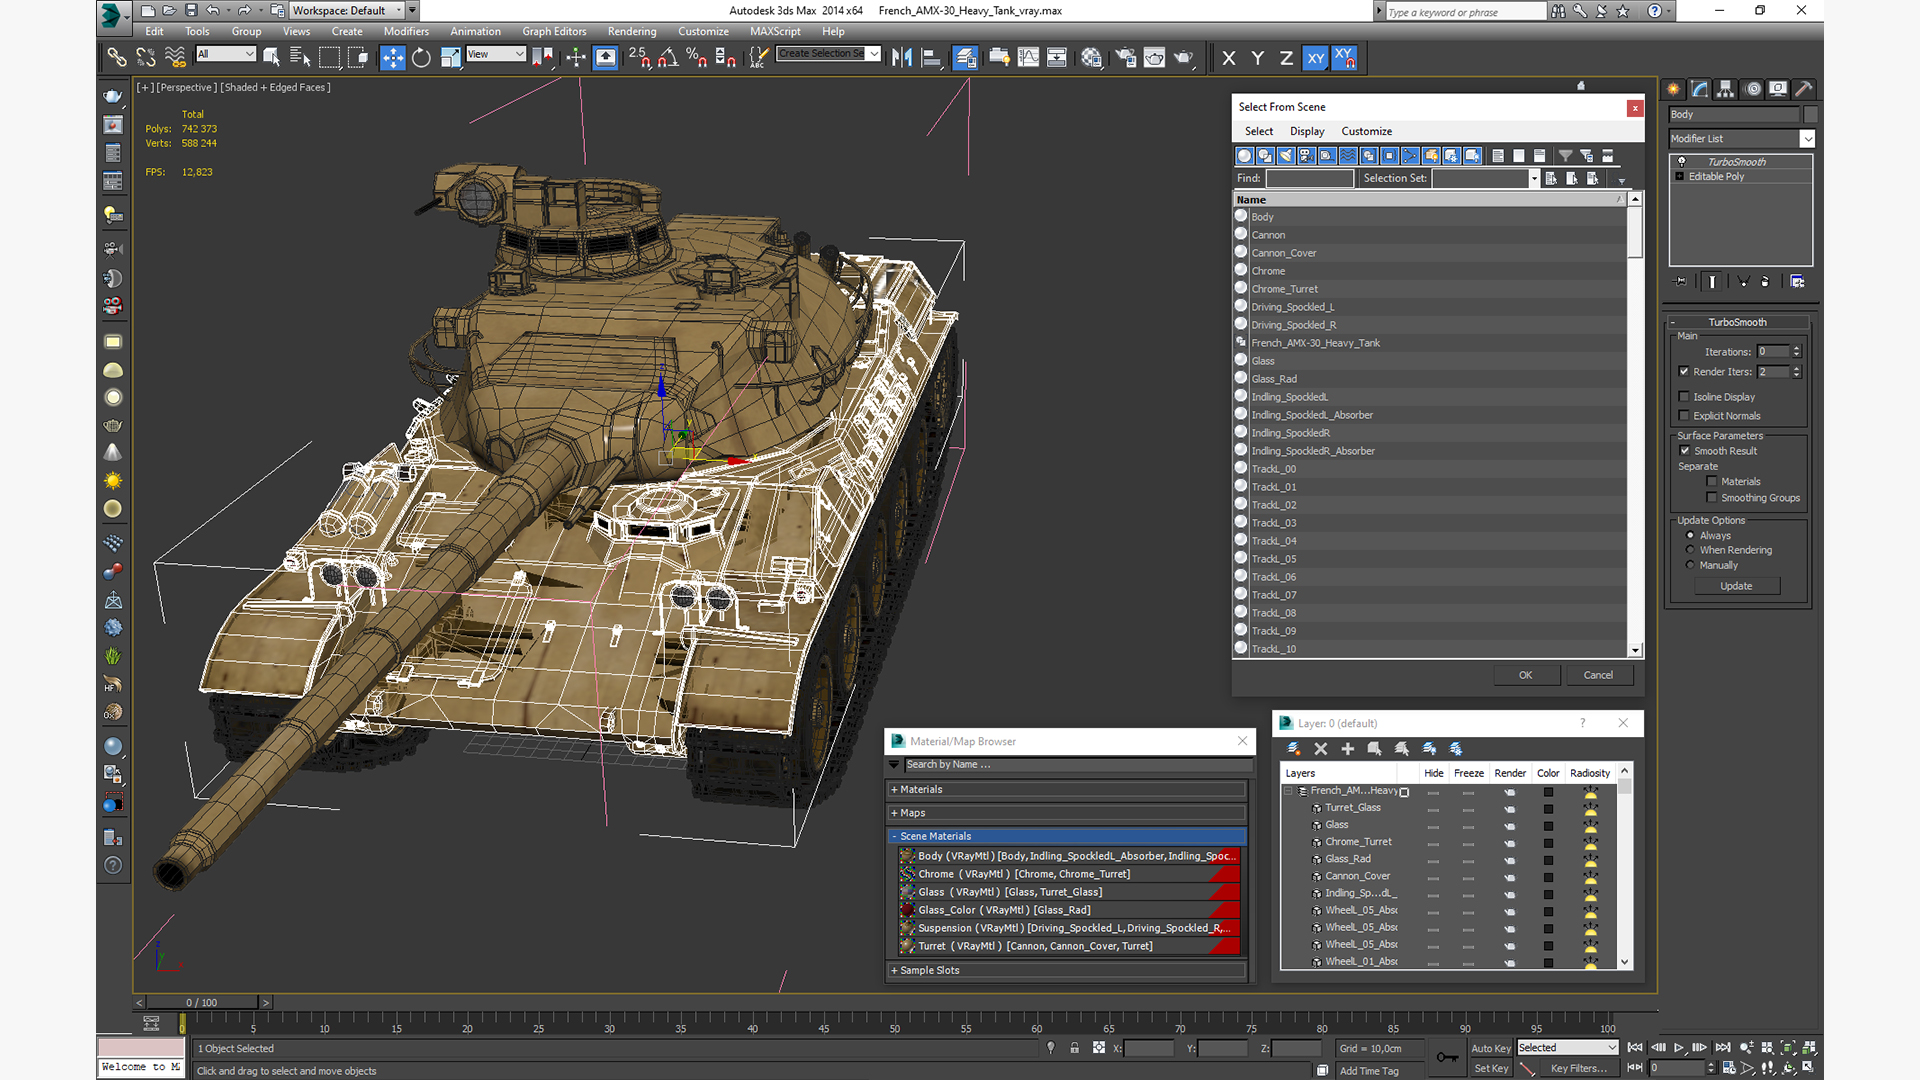Open the Selection Set dropdown arrow
Viewport: 1920px width, 1080px height.
coord(1534,179)
